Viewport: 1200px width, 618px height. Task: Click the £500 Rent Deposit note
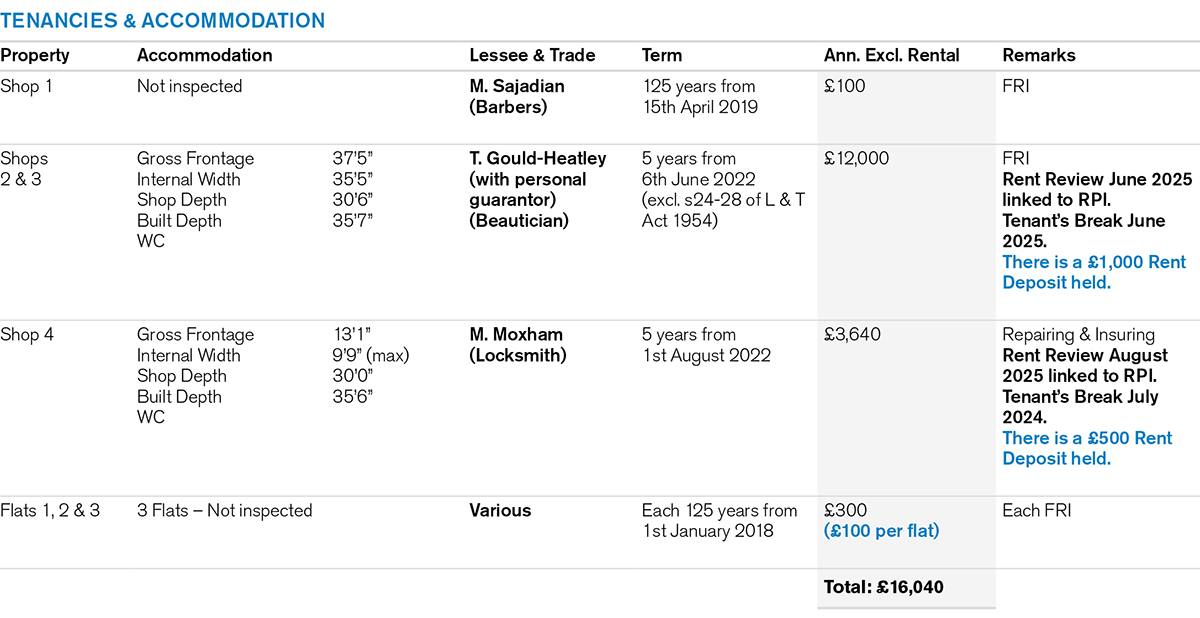point(1086,448)
